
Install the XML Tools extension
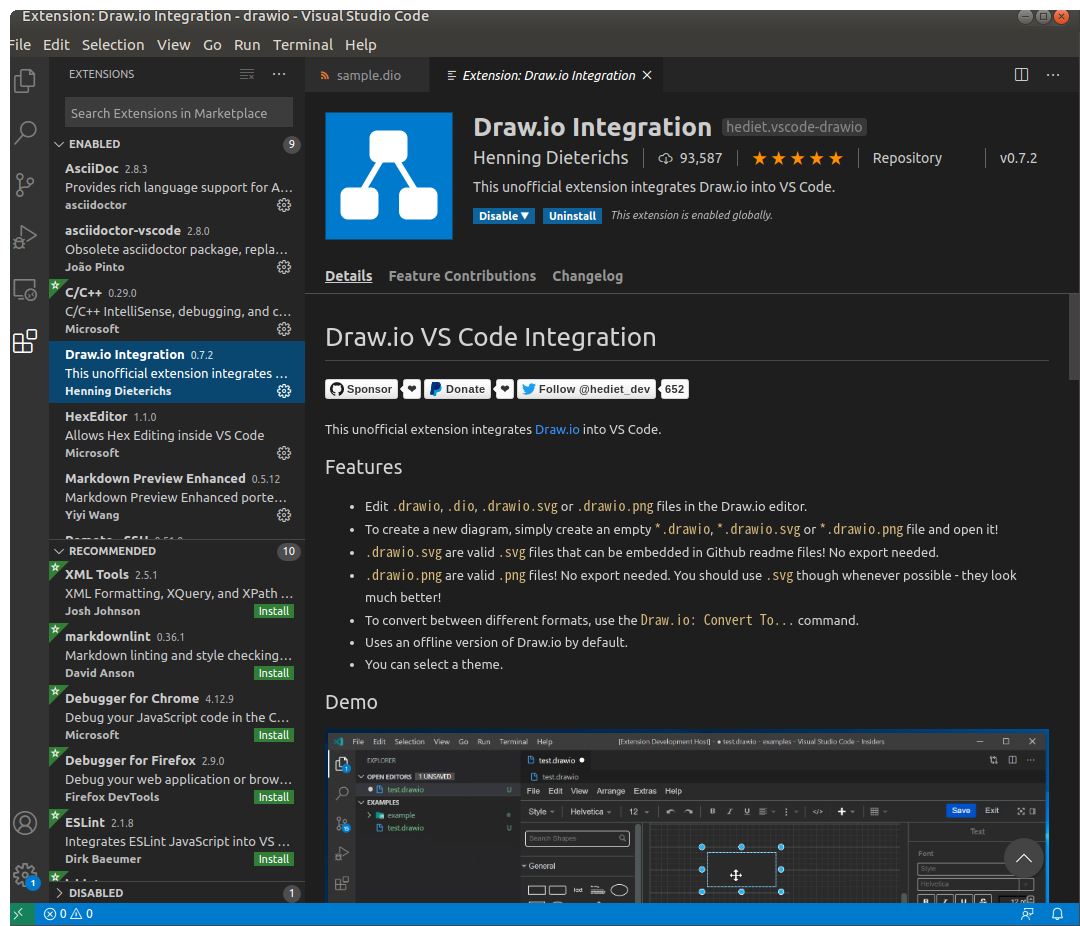[273, 611]
